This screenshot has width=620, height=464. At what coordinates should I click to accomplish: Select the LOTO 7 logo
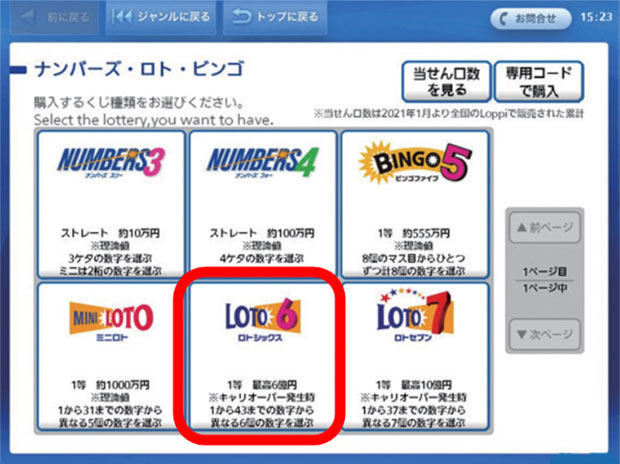(414, 316)
